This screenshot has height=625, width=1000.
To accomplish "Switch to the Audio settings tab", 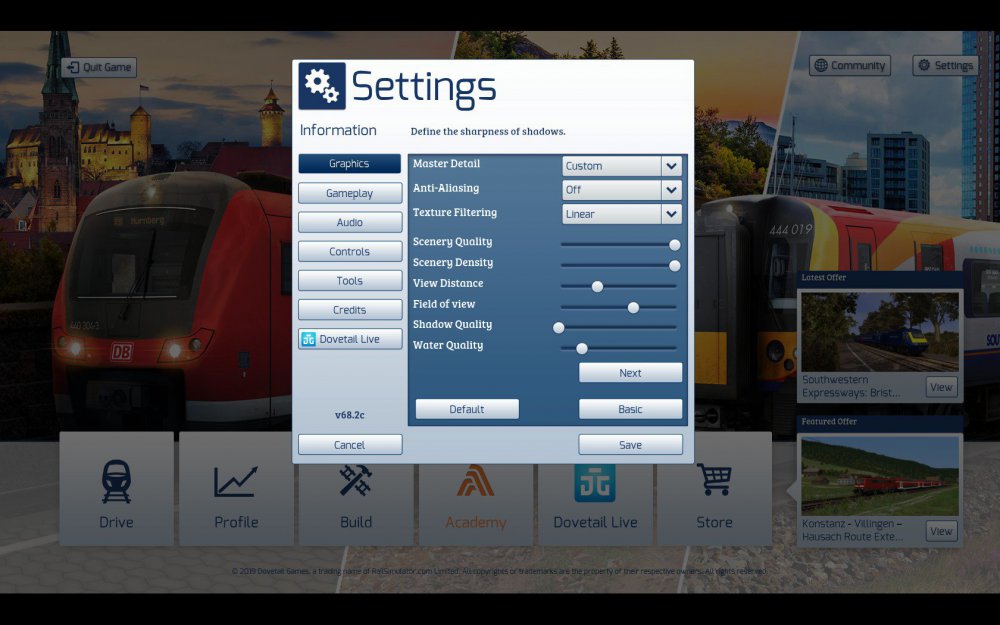I will point(349,222).
